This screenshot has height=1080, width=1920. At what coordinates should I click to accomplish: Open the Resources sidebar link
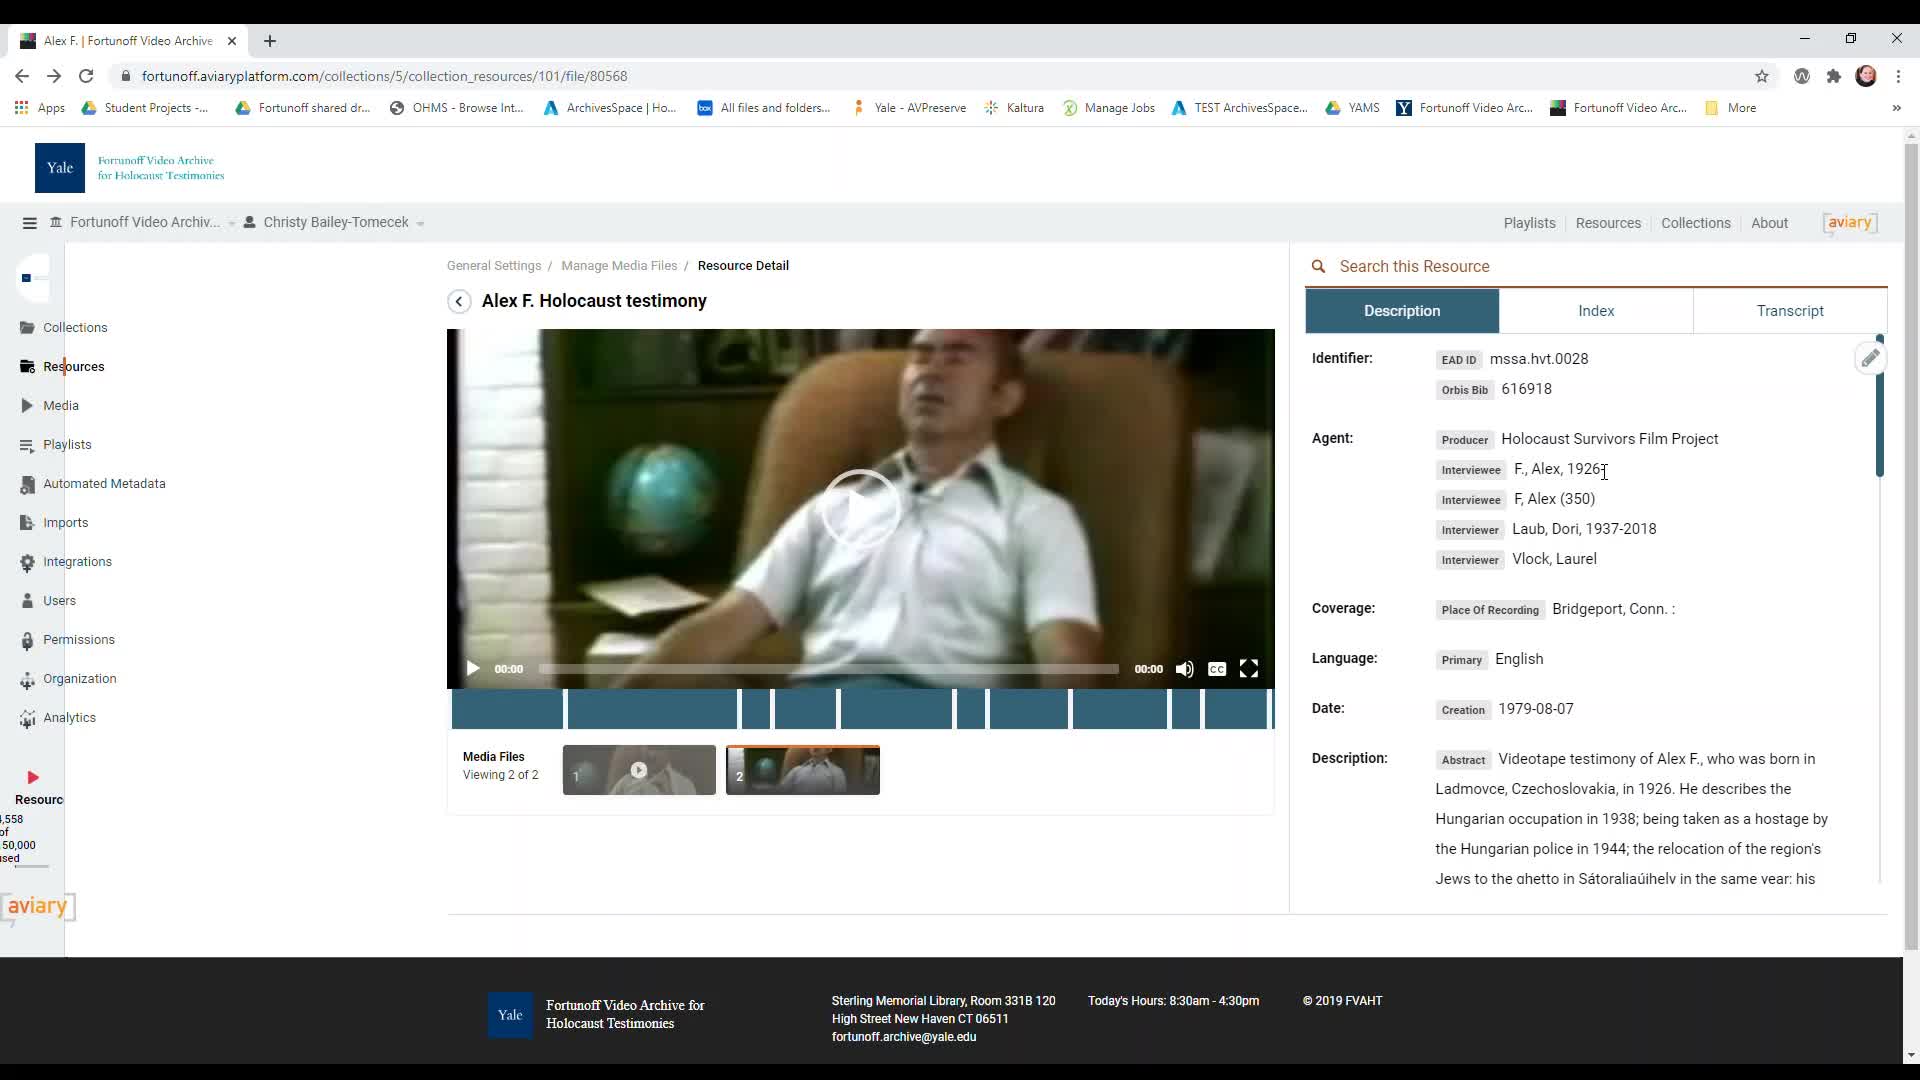(x=73, y=367)
